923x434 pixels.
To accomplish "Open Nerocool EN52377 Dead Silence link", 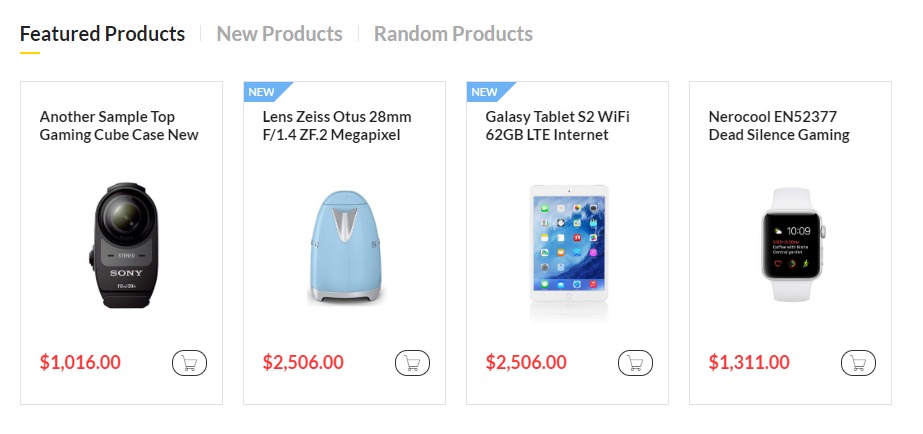I will 779,126.
